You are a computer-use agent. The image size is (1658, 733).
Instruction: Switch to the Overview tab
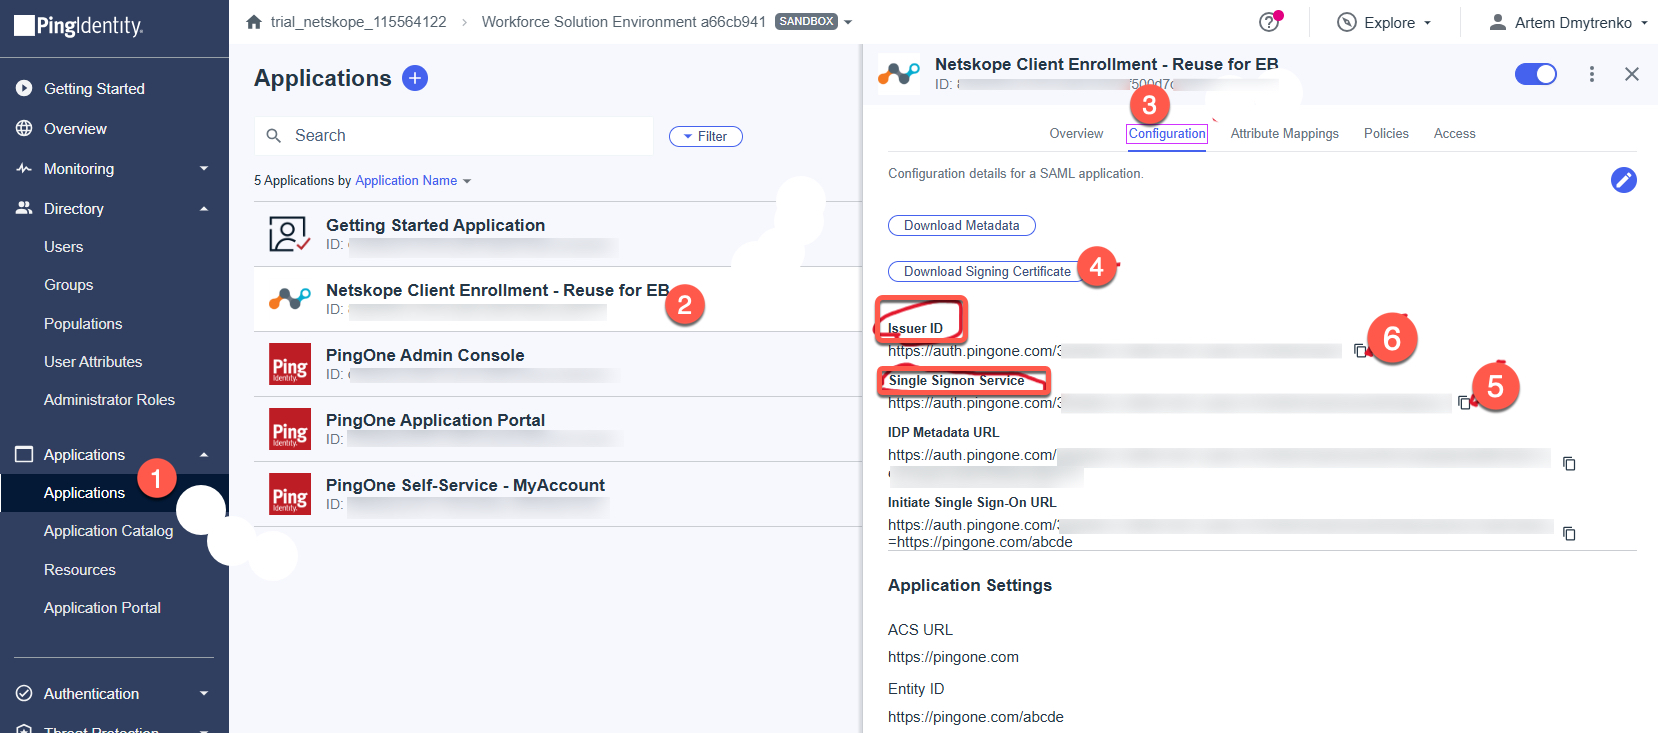[1076, 134]
